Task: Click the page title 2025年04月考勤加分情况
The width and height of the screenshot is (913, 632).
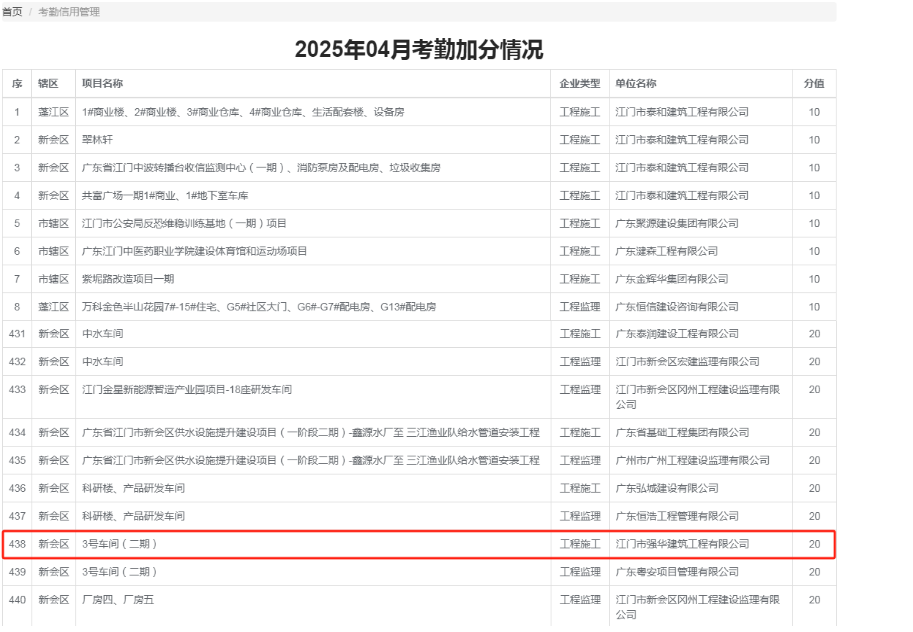Action: tap(419, 50)
